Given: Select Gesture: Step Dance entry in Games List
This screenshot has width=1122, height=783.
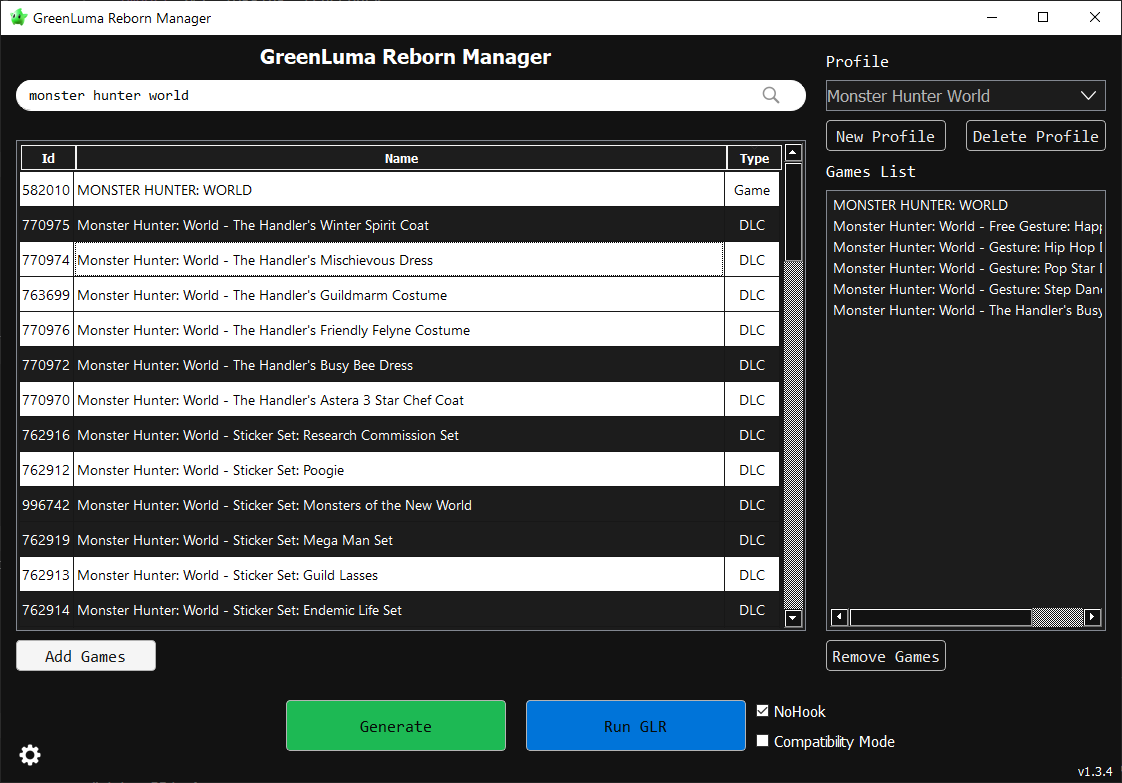Looking at the screenshot, I should coord(967,289).
